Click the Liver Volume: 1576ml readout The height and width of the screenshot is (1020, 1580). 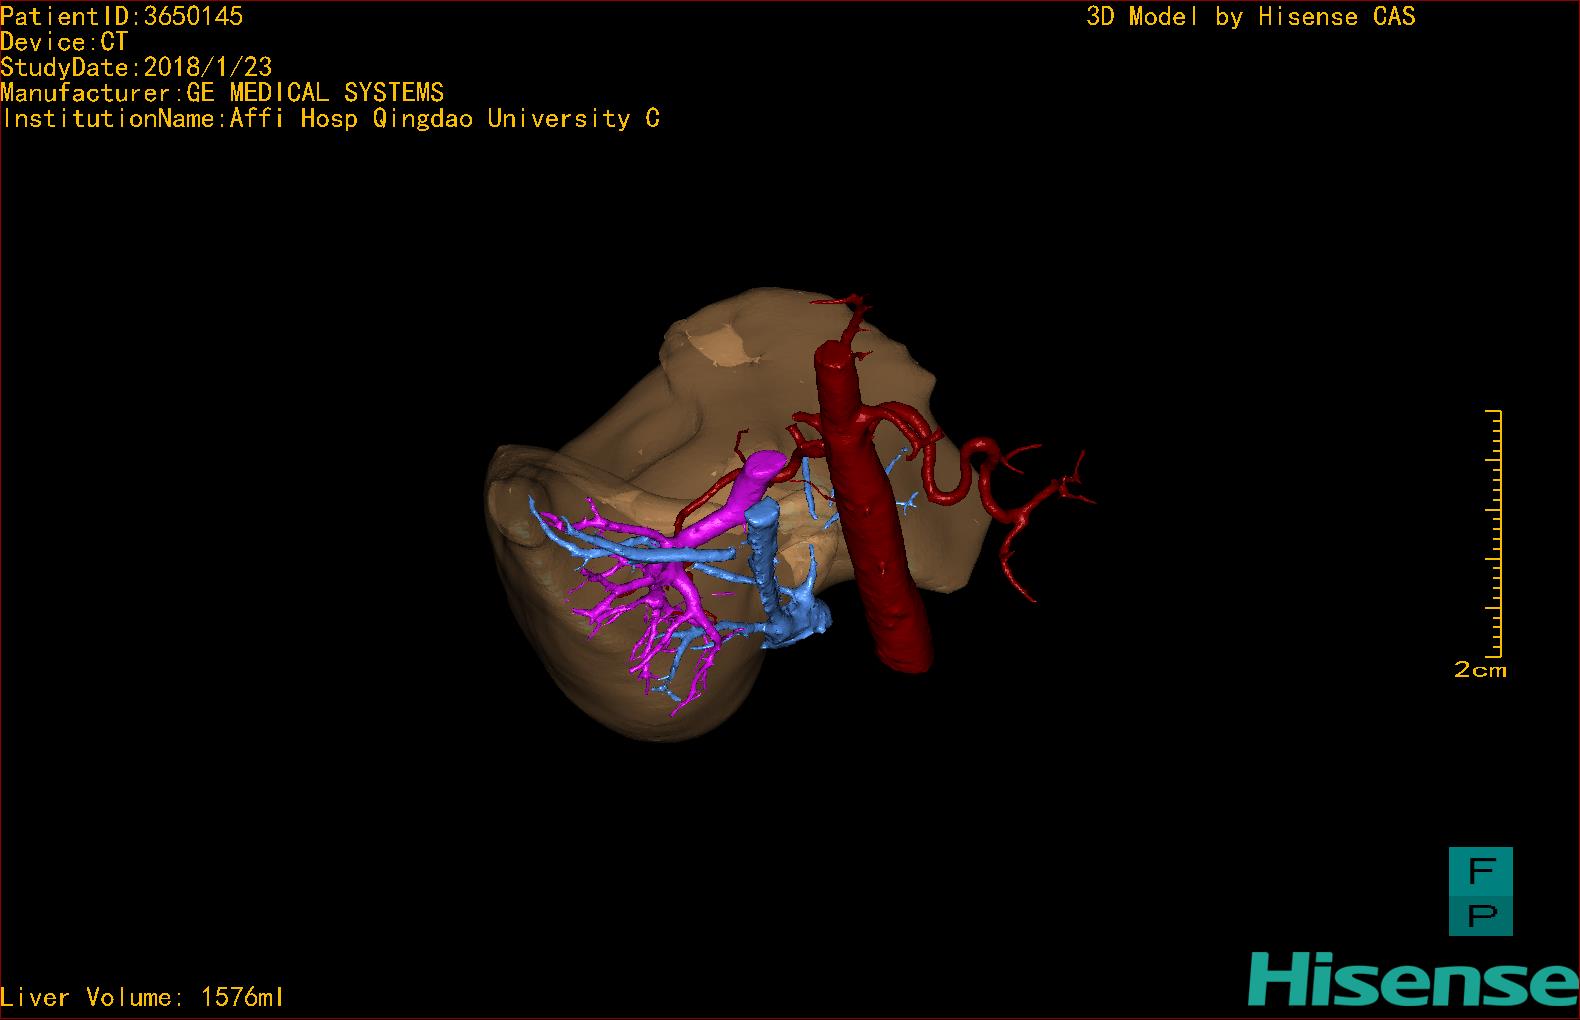(143, 997)
